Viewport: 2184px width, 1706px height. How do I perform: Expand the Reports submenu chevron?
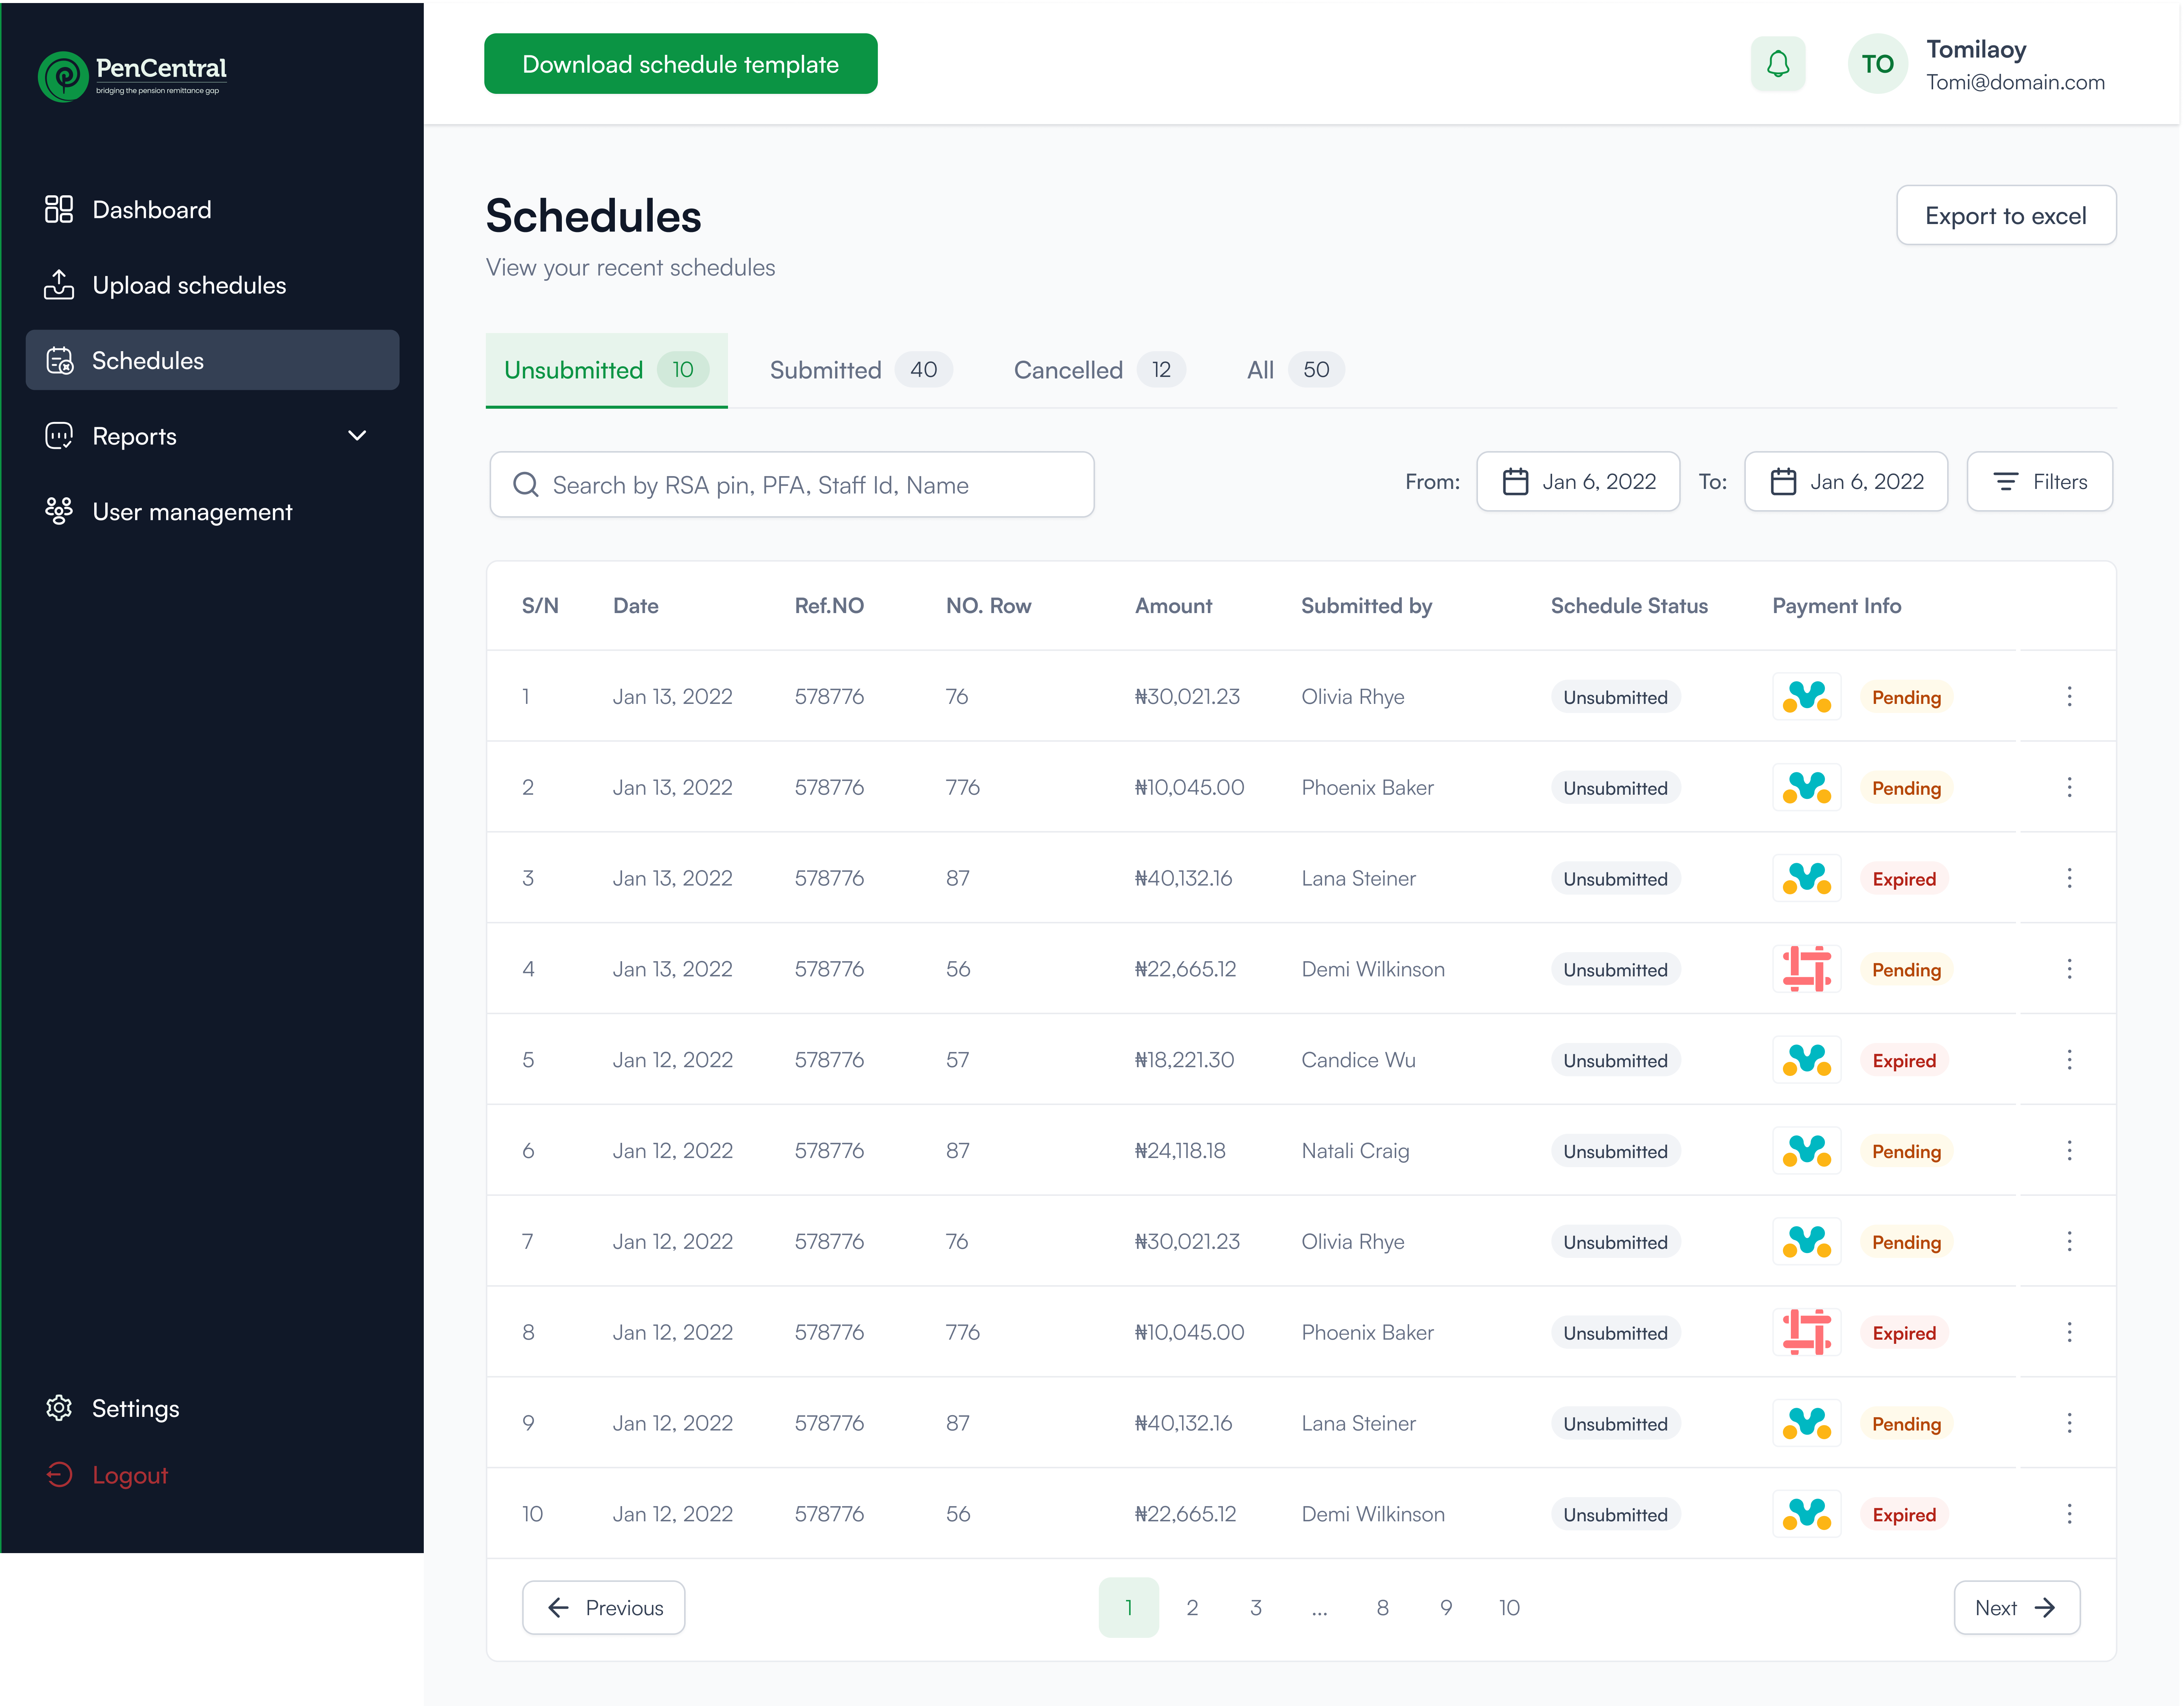coord(357,436)
